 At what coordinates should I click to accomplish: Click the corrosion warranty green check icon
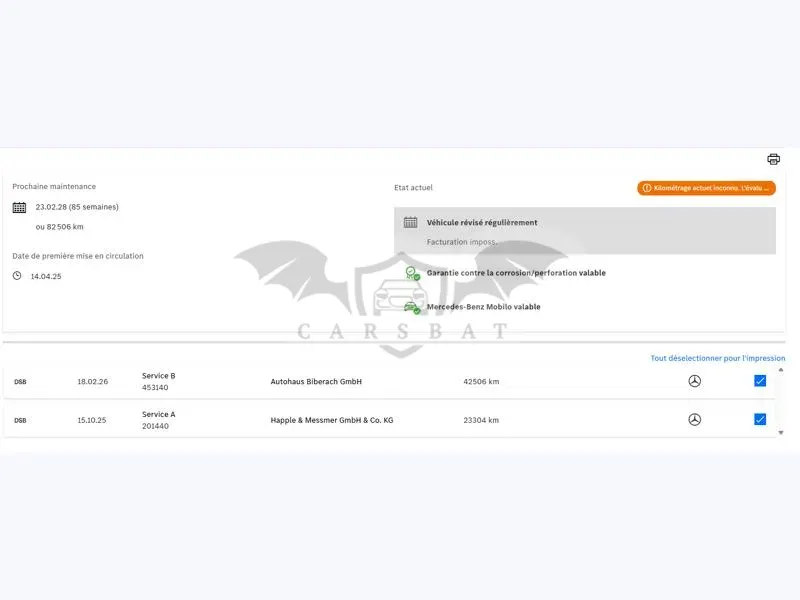pos(412,273)
